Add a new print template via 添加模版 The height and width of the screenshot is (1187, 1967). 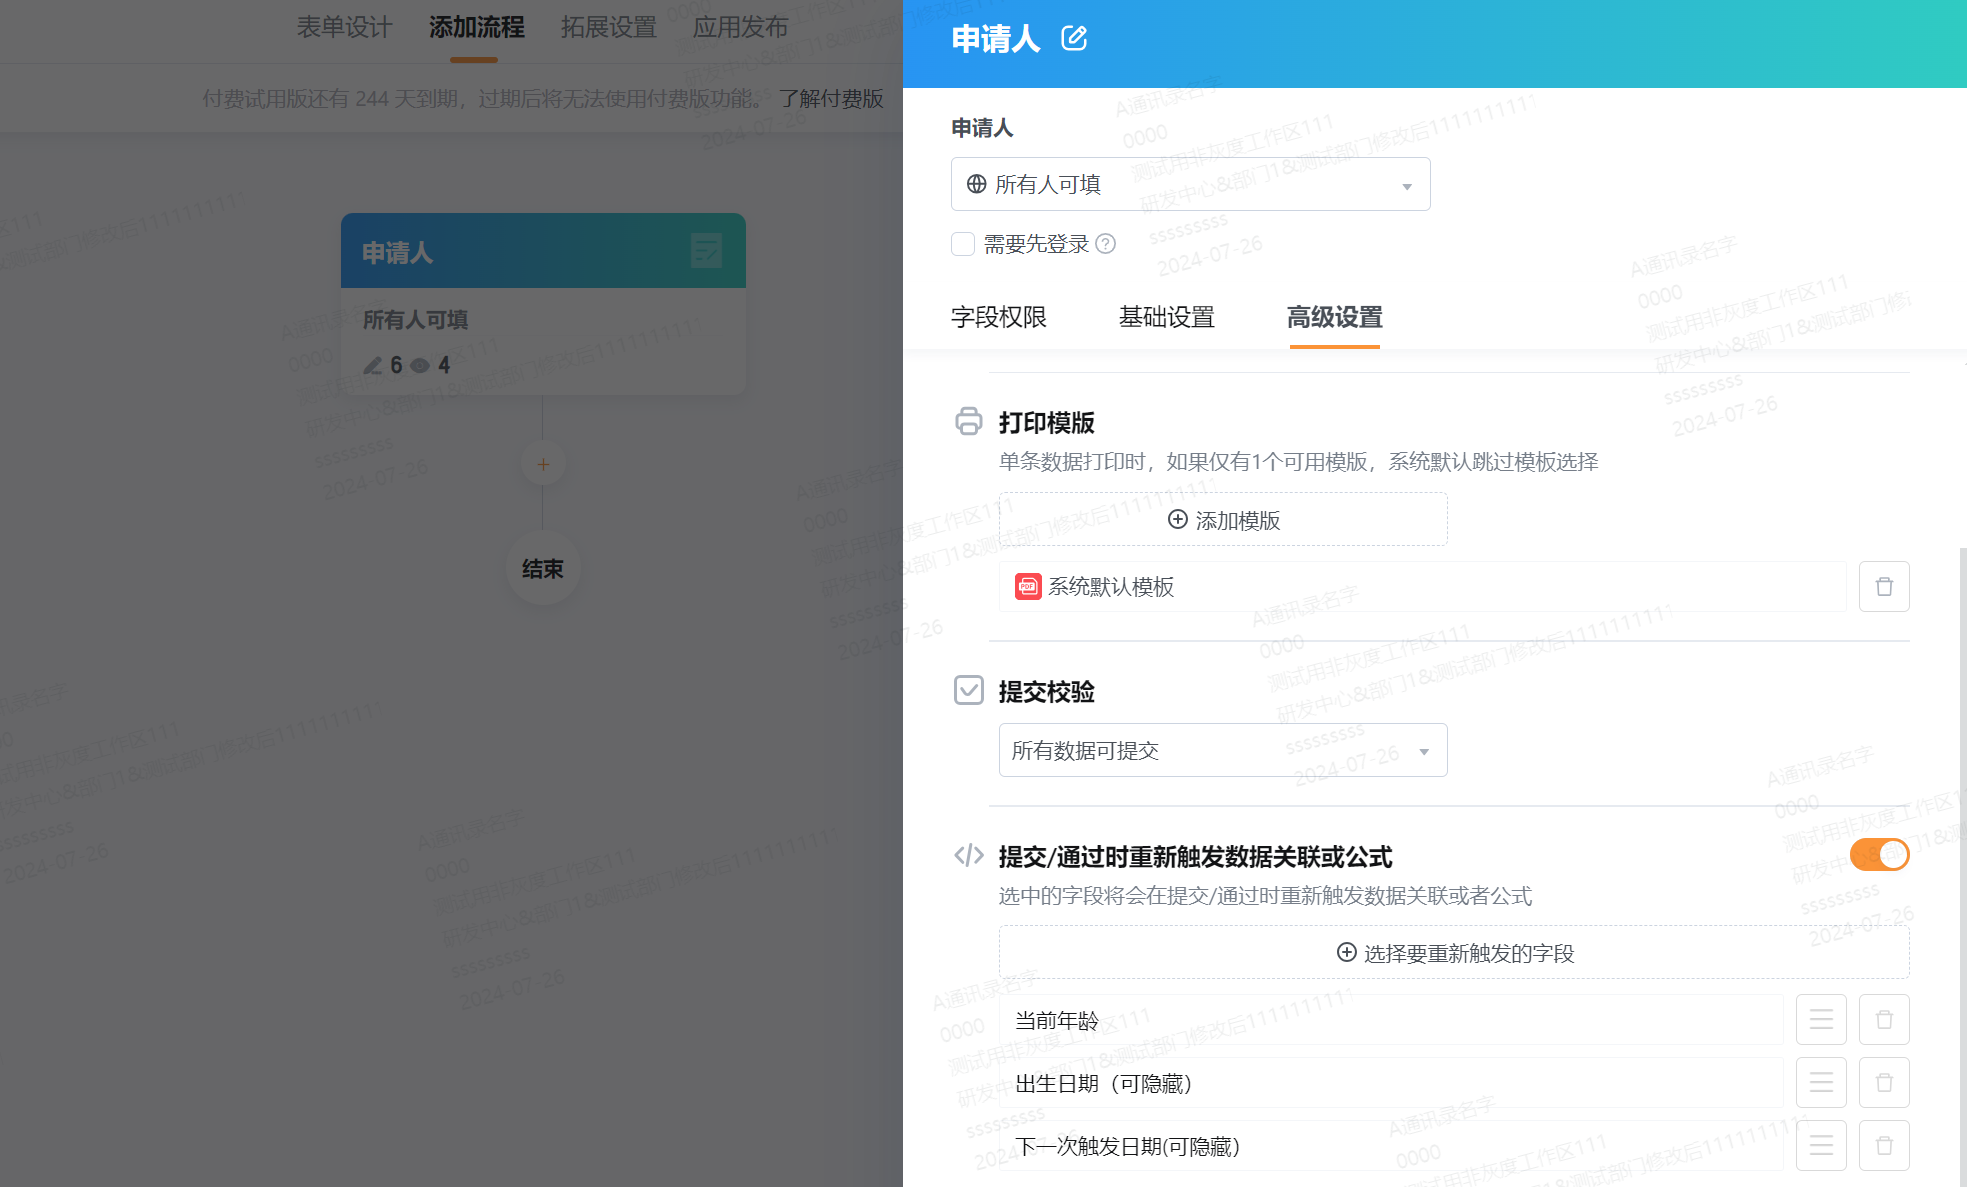tap(1223, 520)
